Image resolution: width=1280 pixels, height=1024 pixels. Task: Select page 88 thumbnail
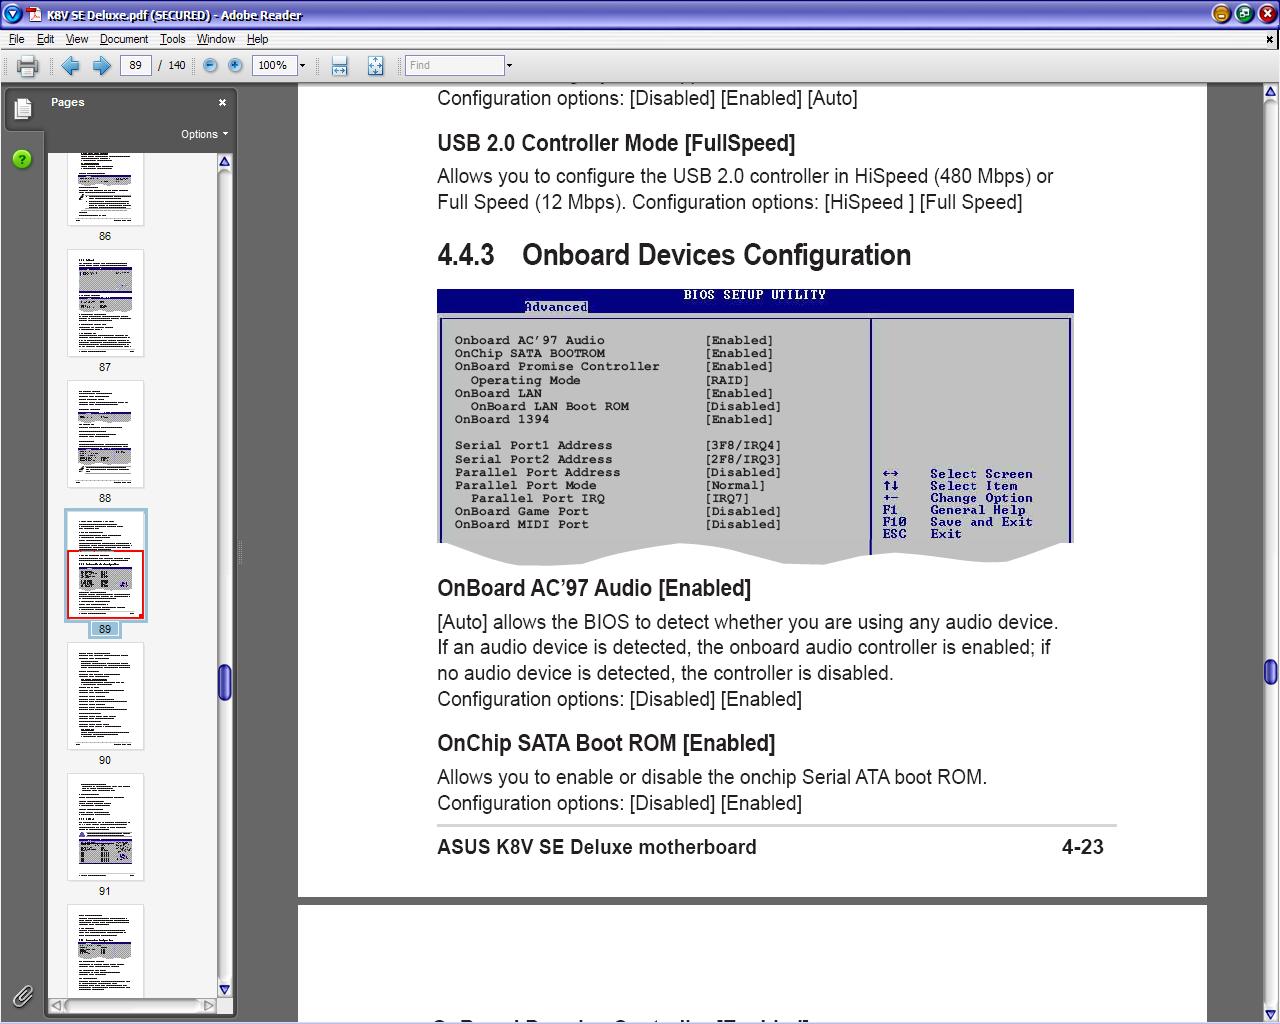point(105,434)
